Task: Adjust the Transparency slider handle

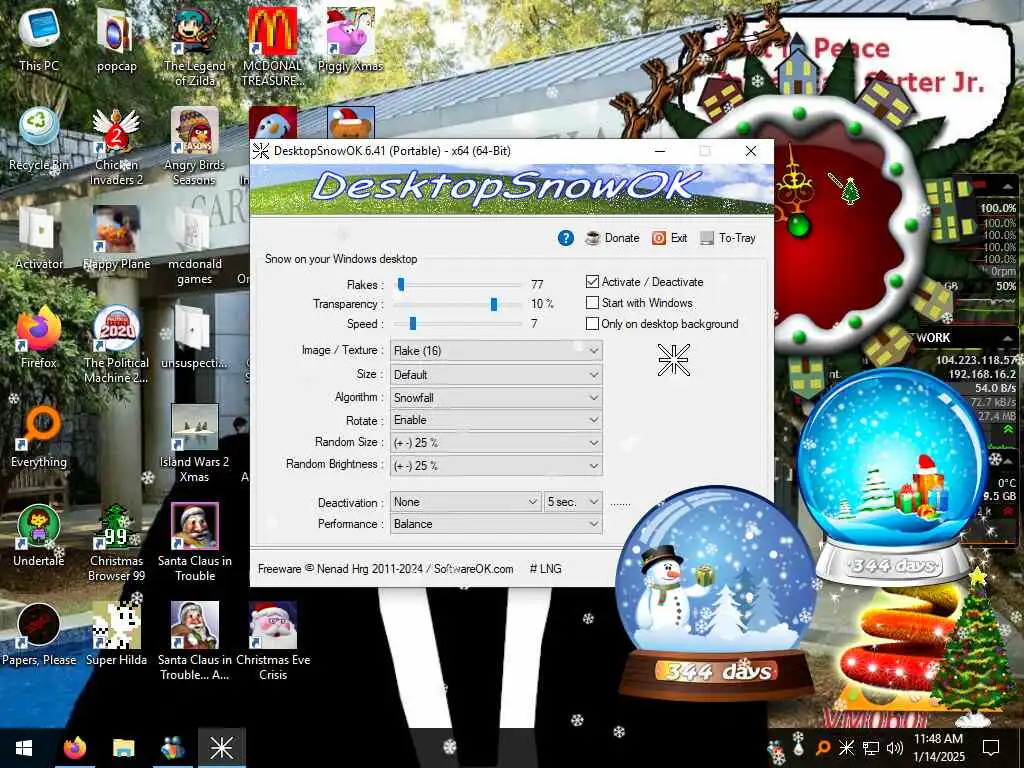Action: click(494, 304)
